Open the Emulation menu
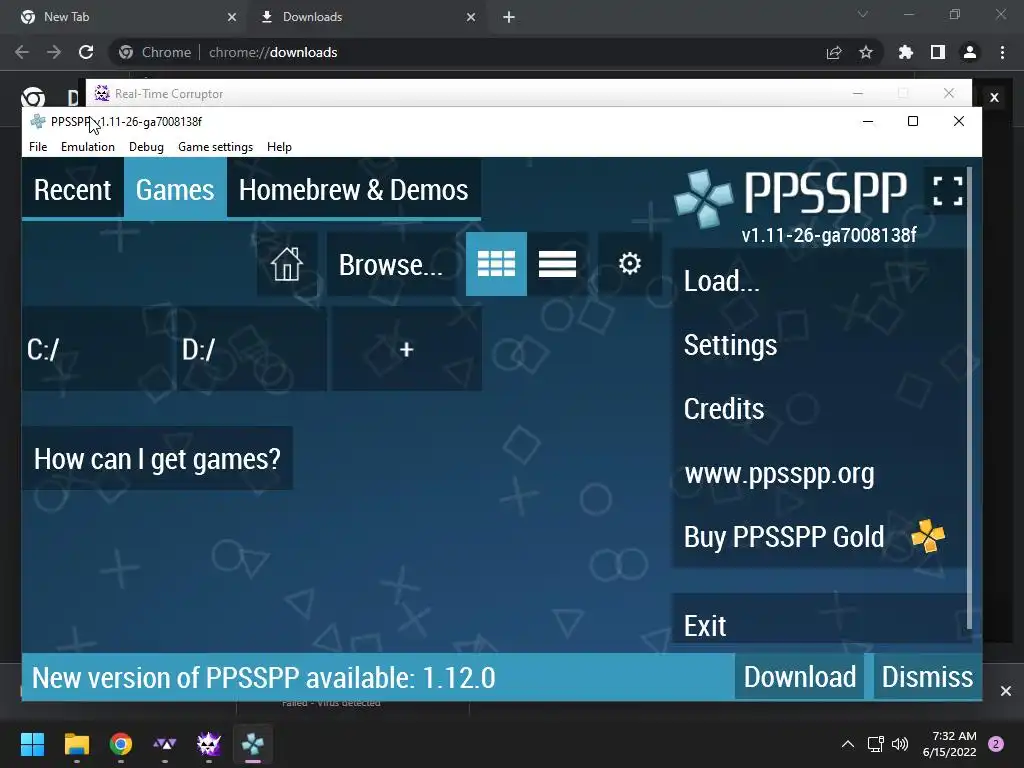 click(x=88, y=147)
